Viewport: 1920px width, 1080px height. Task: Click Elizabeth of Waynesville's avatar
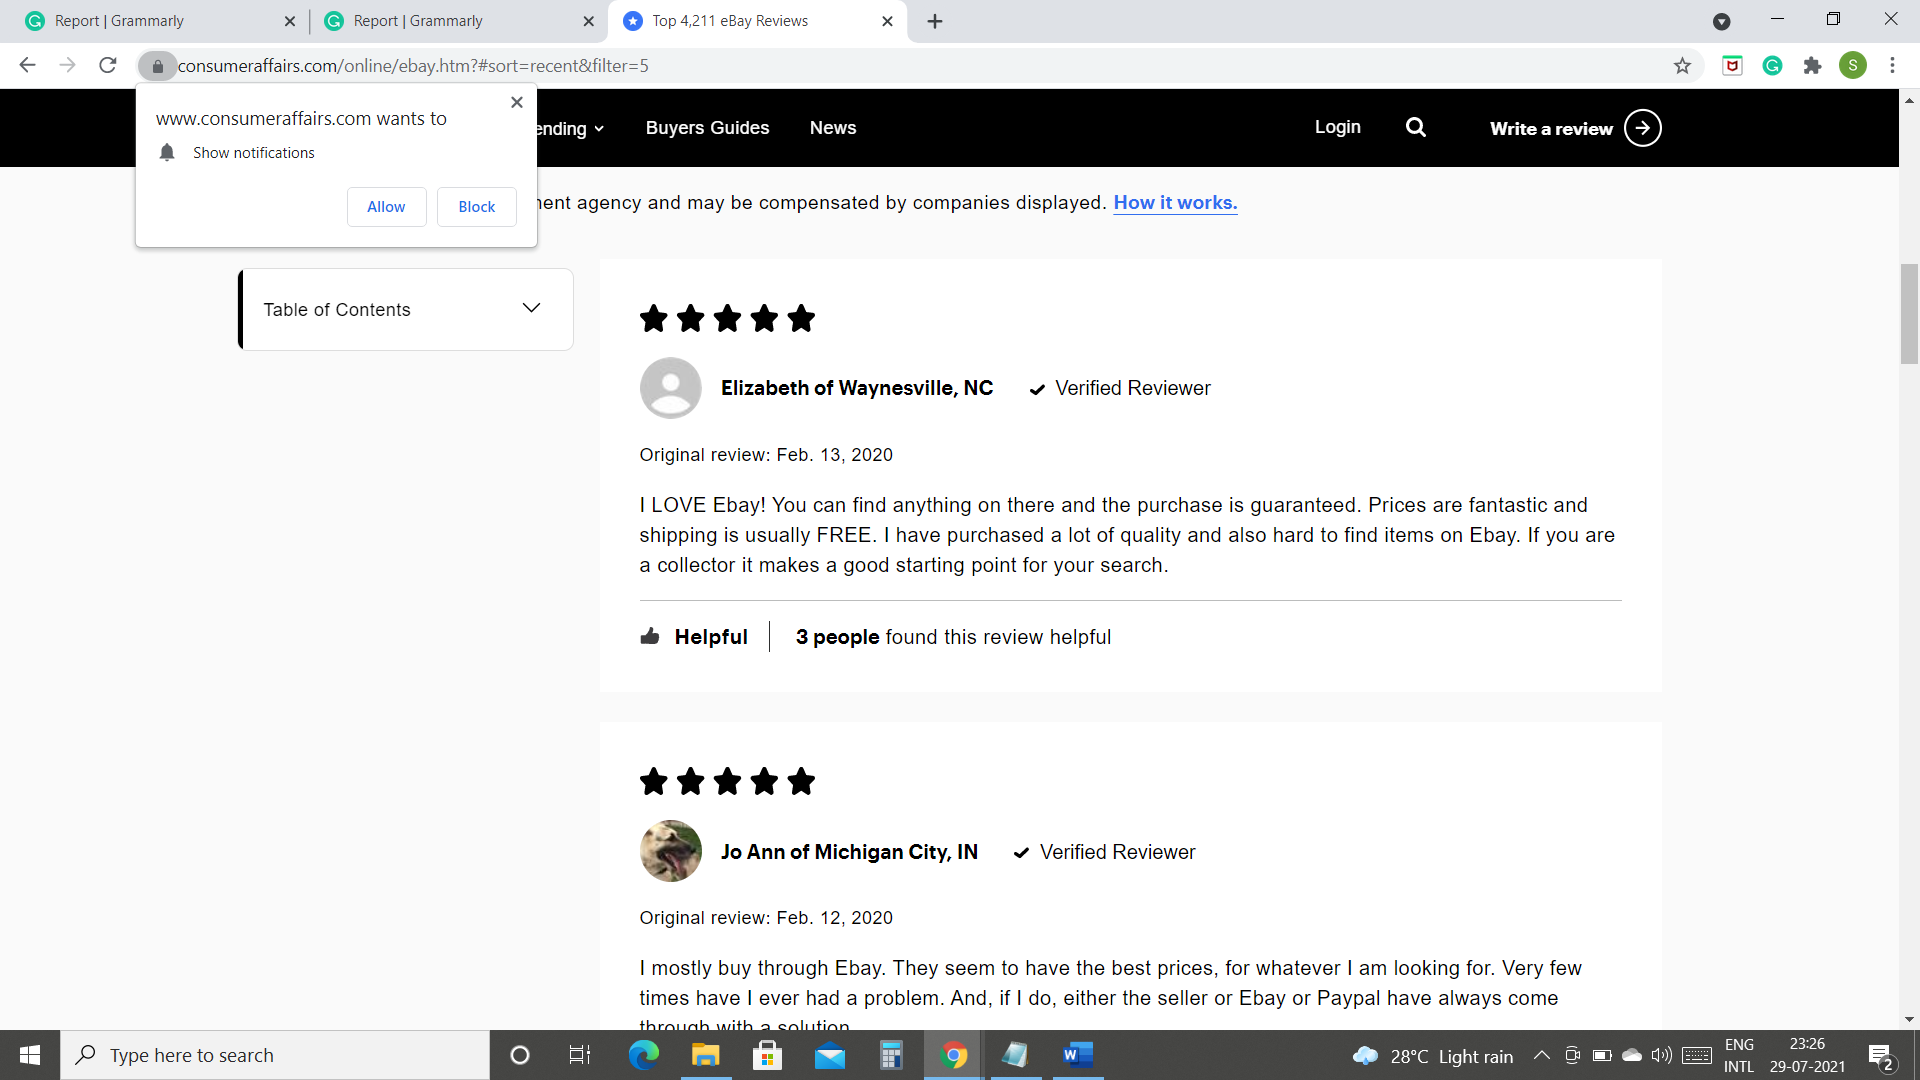click(670, 388)
